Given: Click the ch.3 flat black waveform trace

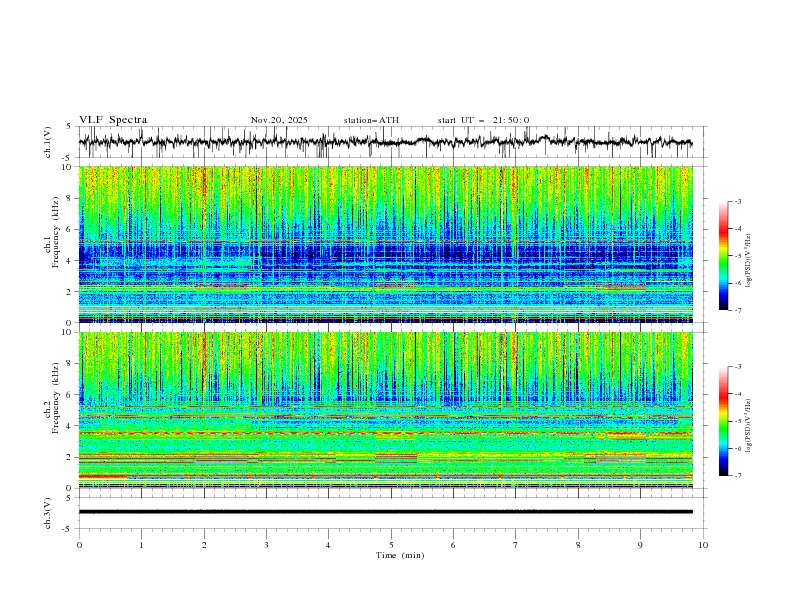Looking at the screenshot, I should (386, 512).
